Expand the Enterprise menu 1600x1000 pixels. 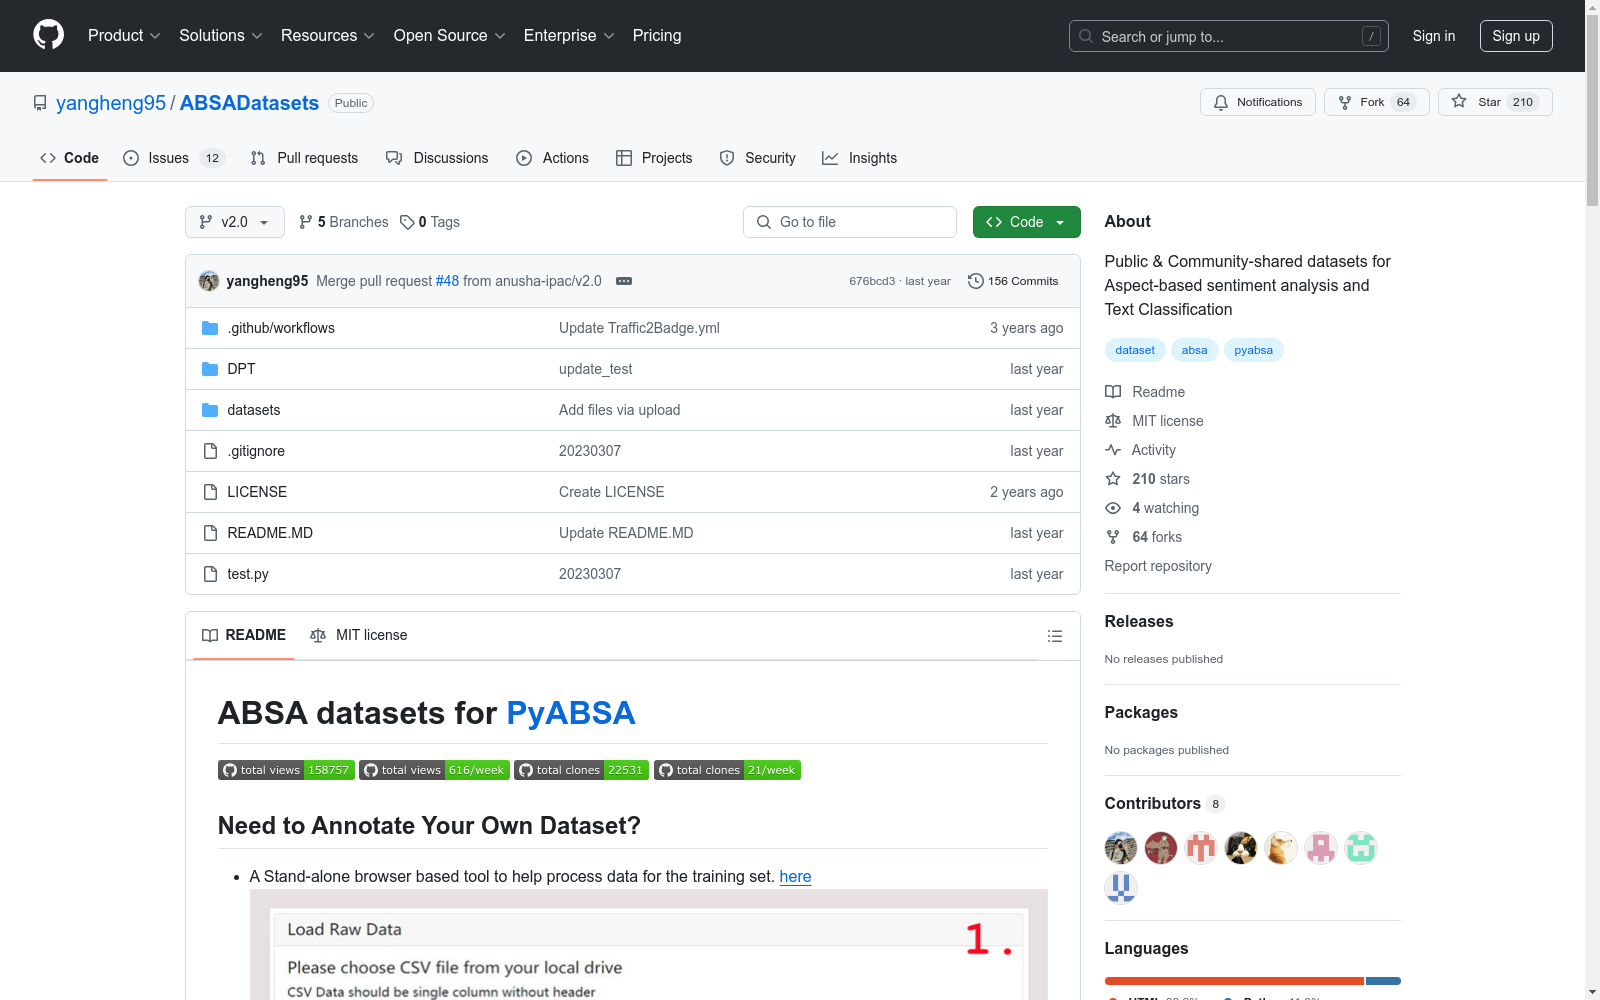569,36
